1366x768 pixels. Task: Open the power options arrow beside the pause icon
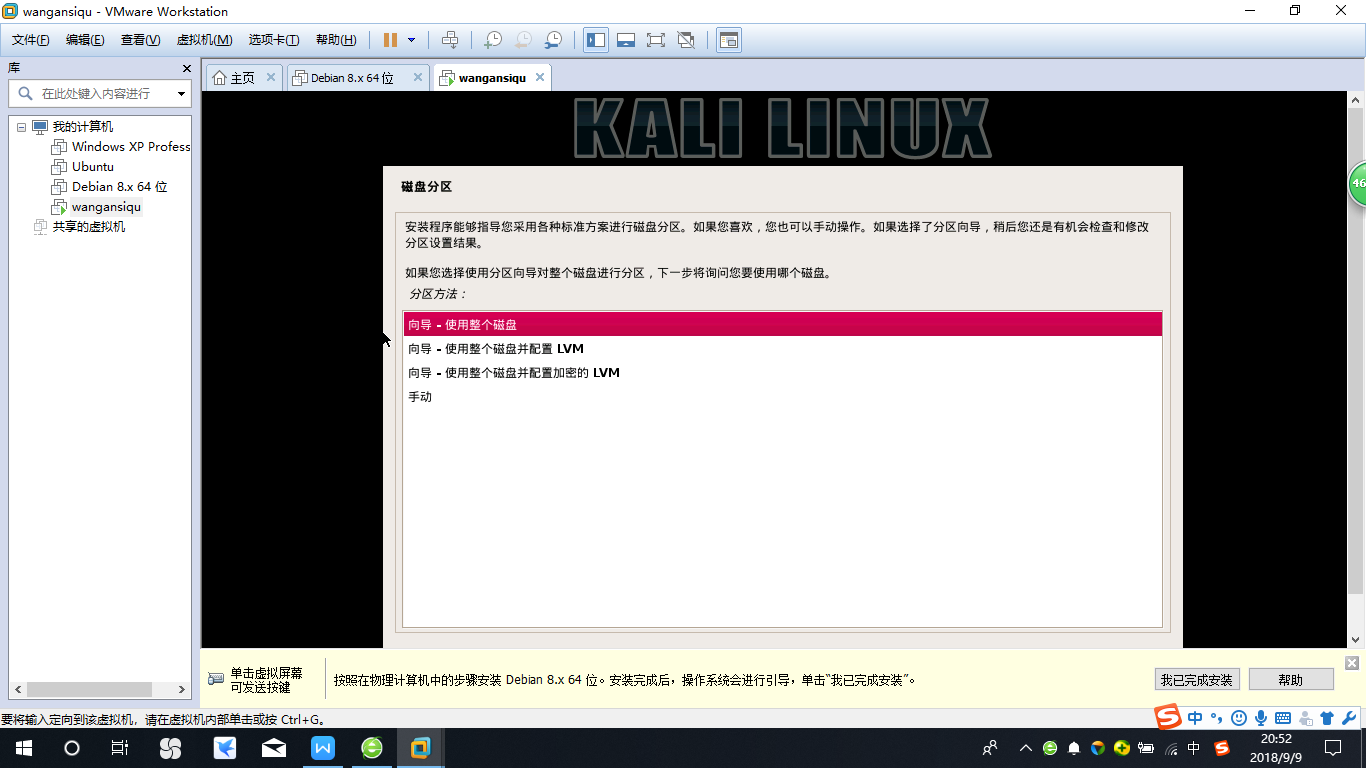point(411,40)
